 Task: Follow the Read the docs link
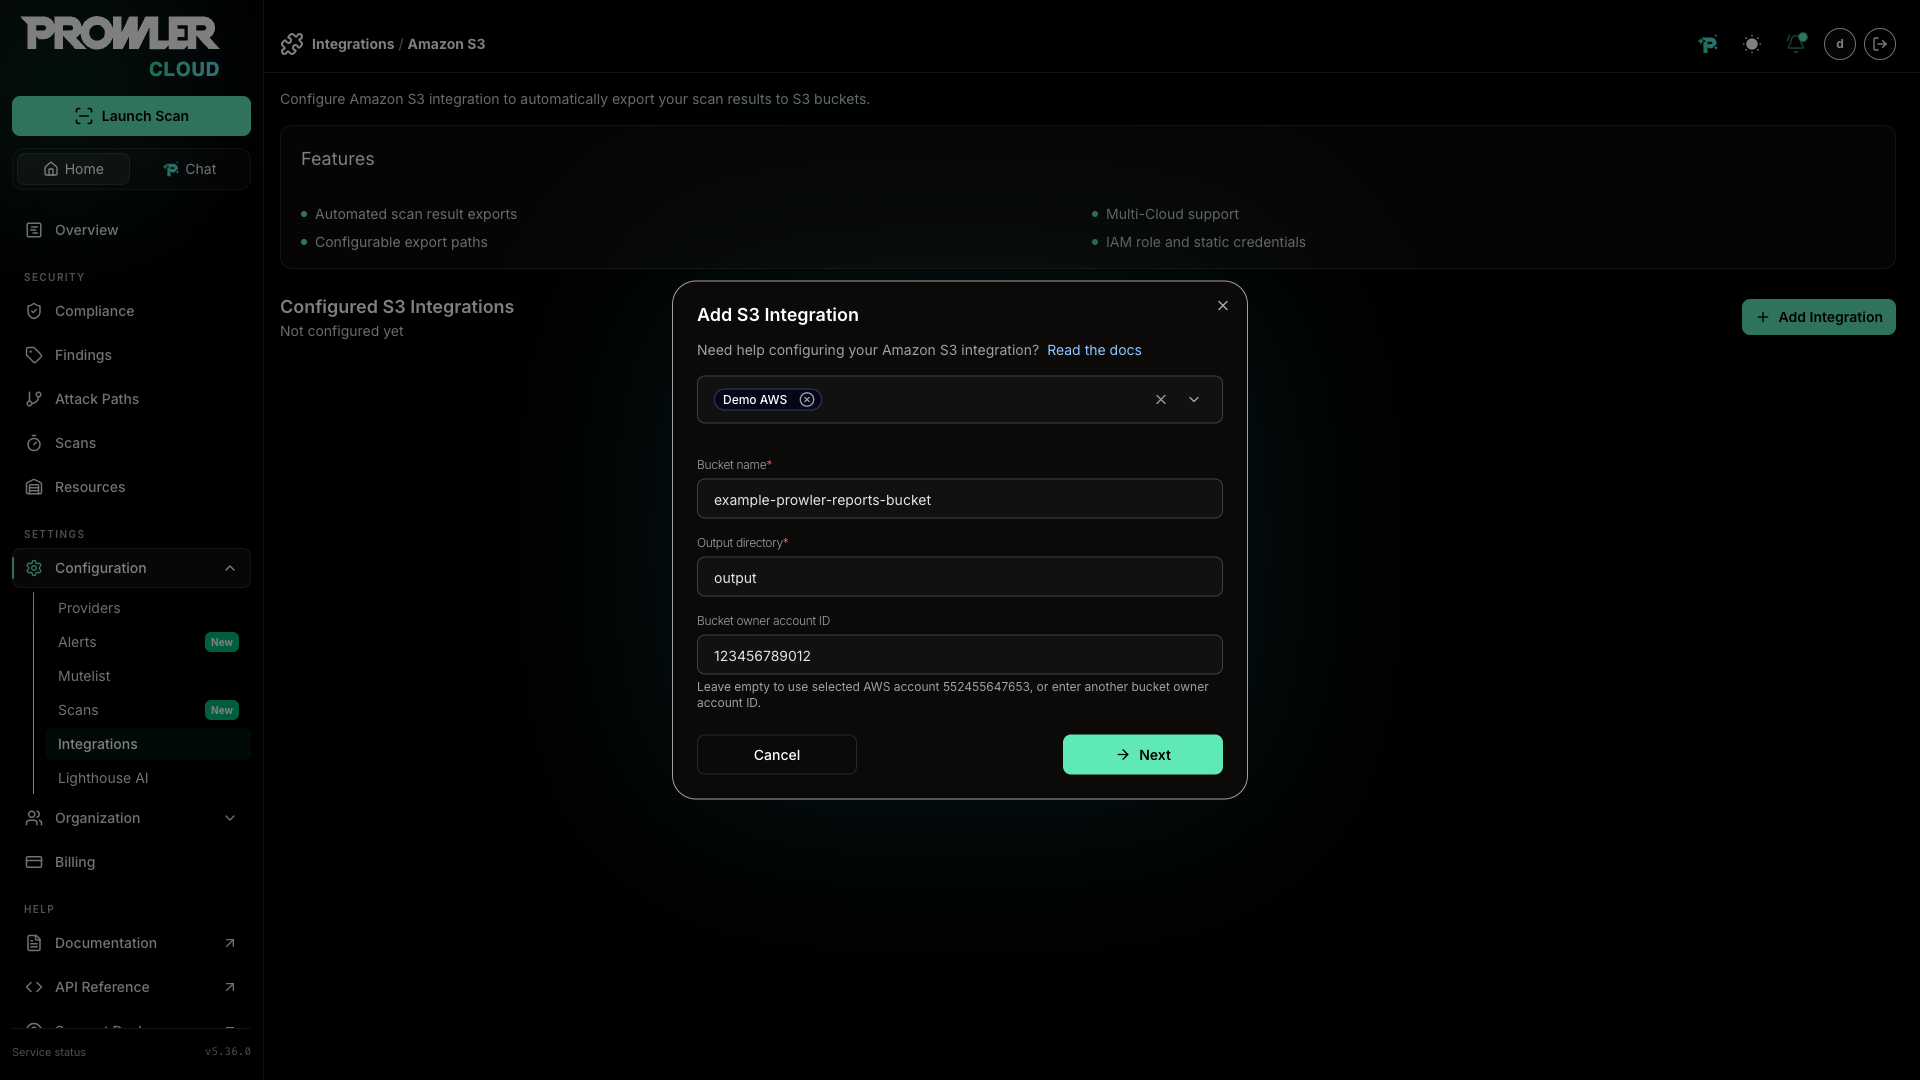(1094, 350)
